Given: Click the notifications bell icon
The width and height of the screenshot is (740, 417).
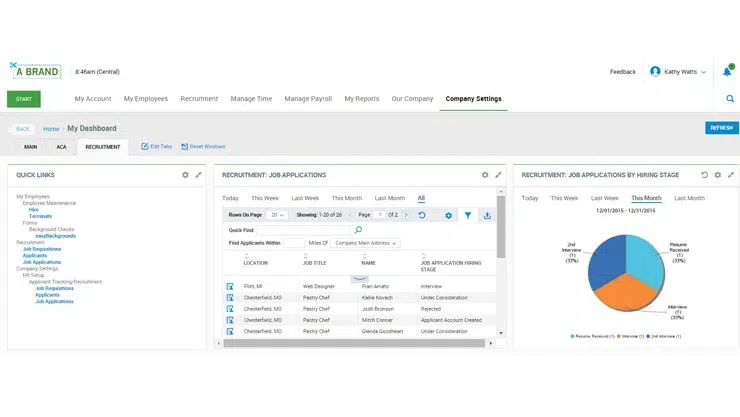Looking at the screenshot, I should (727, 72).
